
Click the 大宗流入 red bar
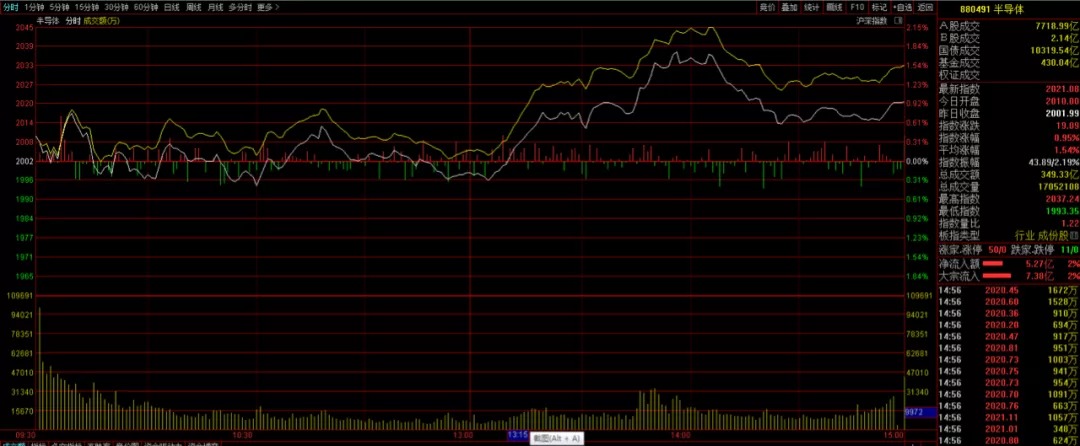tap(997, 276)
